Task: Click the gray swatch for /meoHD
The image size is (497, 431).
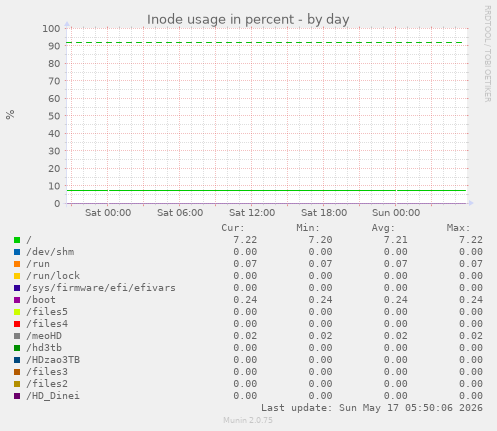Action: click(17, 336)
